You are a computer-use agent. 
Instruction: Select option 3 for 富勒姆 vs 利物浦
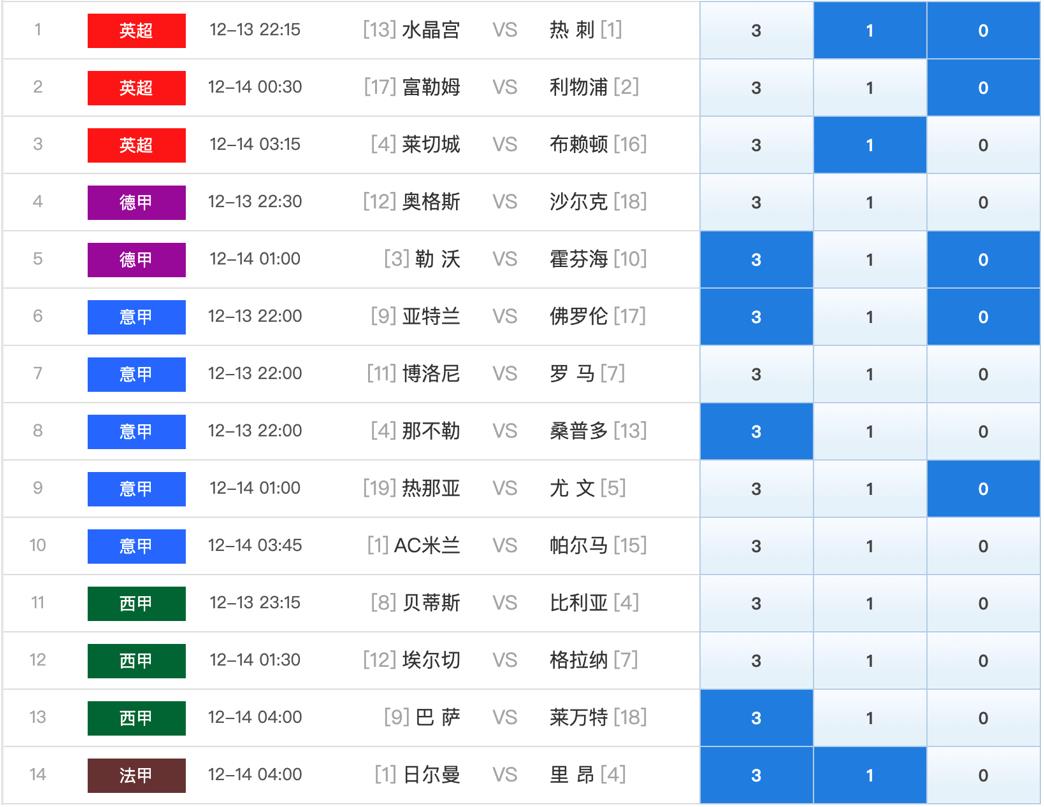pos(756,88)
